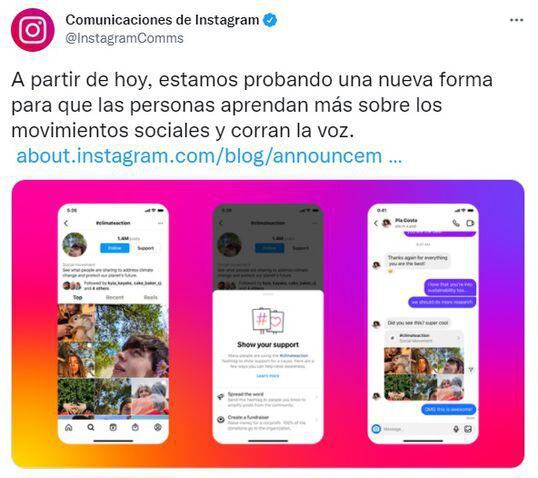Switch to the Reels tab
Screen dimensions: 538x478
click(150, 297)
